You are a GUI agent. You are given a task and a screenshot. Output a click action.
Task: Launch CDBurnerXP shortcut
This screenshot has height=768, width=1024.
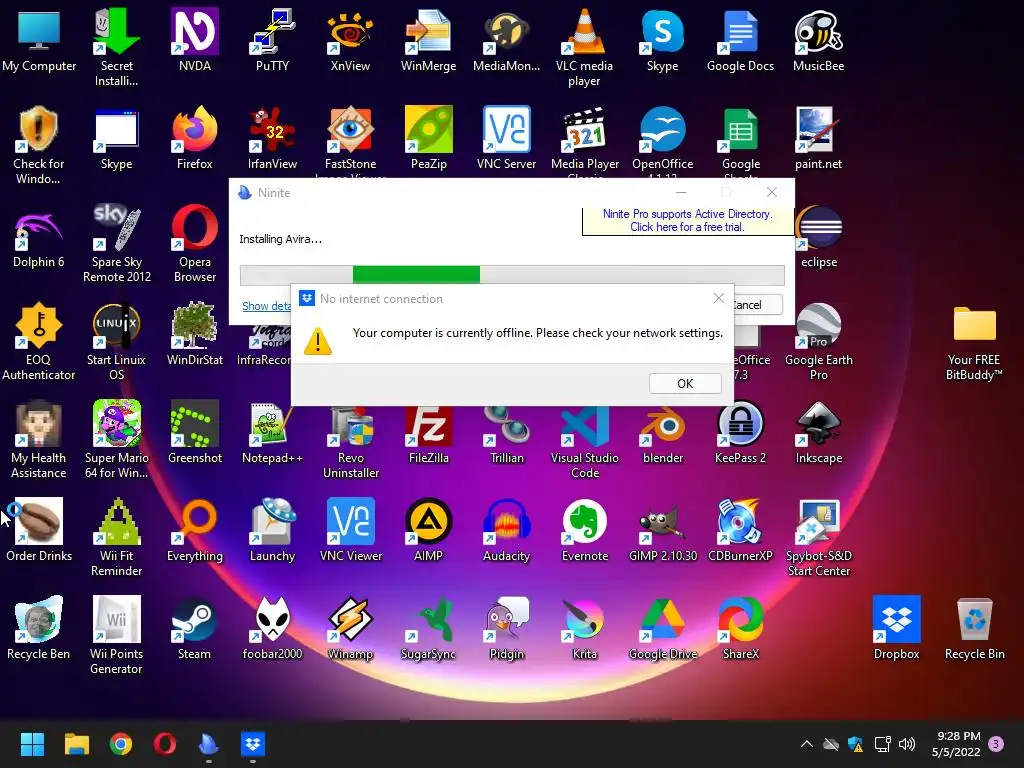(x=740, y=530)
